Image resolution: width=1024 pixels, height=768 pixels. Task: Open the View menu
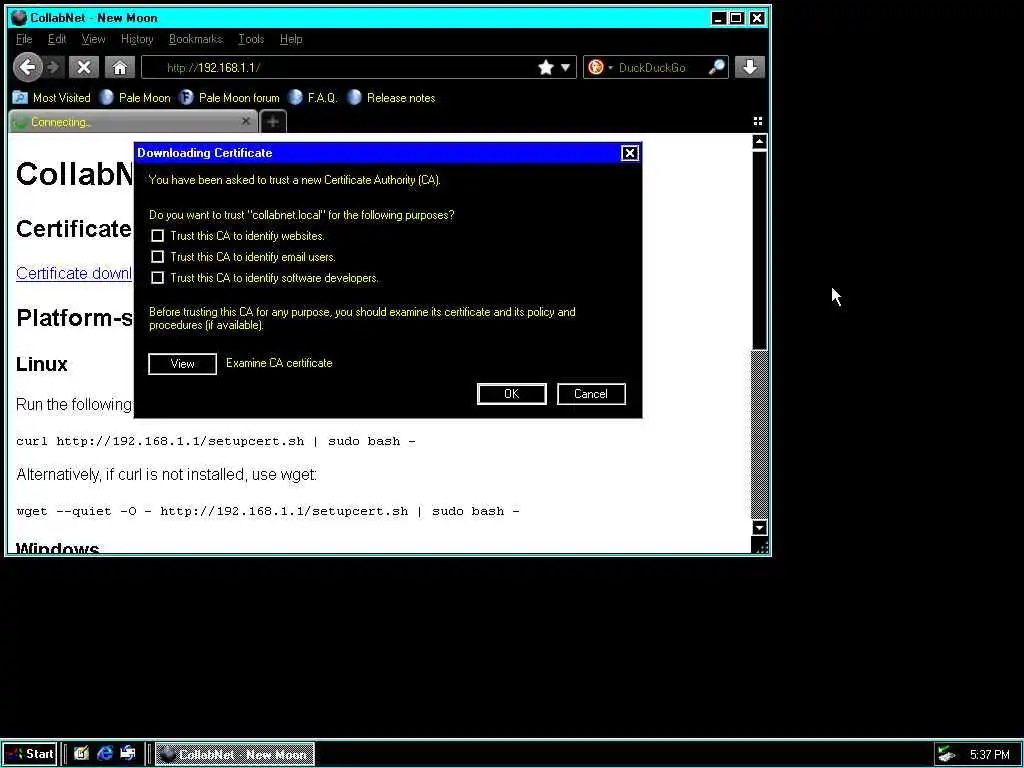click(93, 39)
